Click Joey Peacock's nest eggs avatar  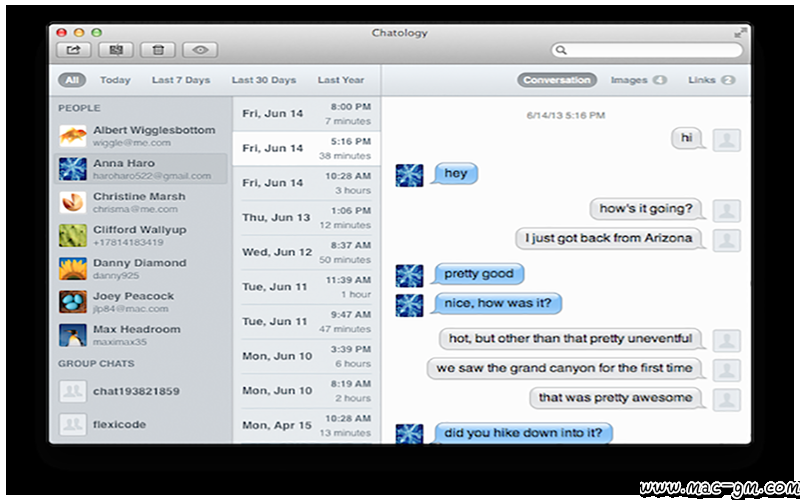72,302
